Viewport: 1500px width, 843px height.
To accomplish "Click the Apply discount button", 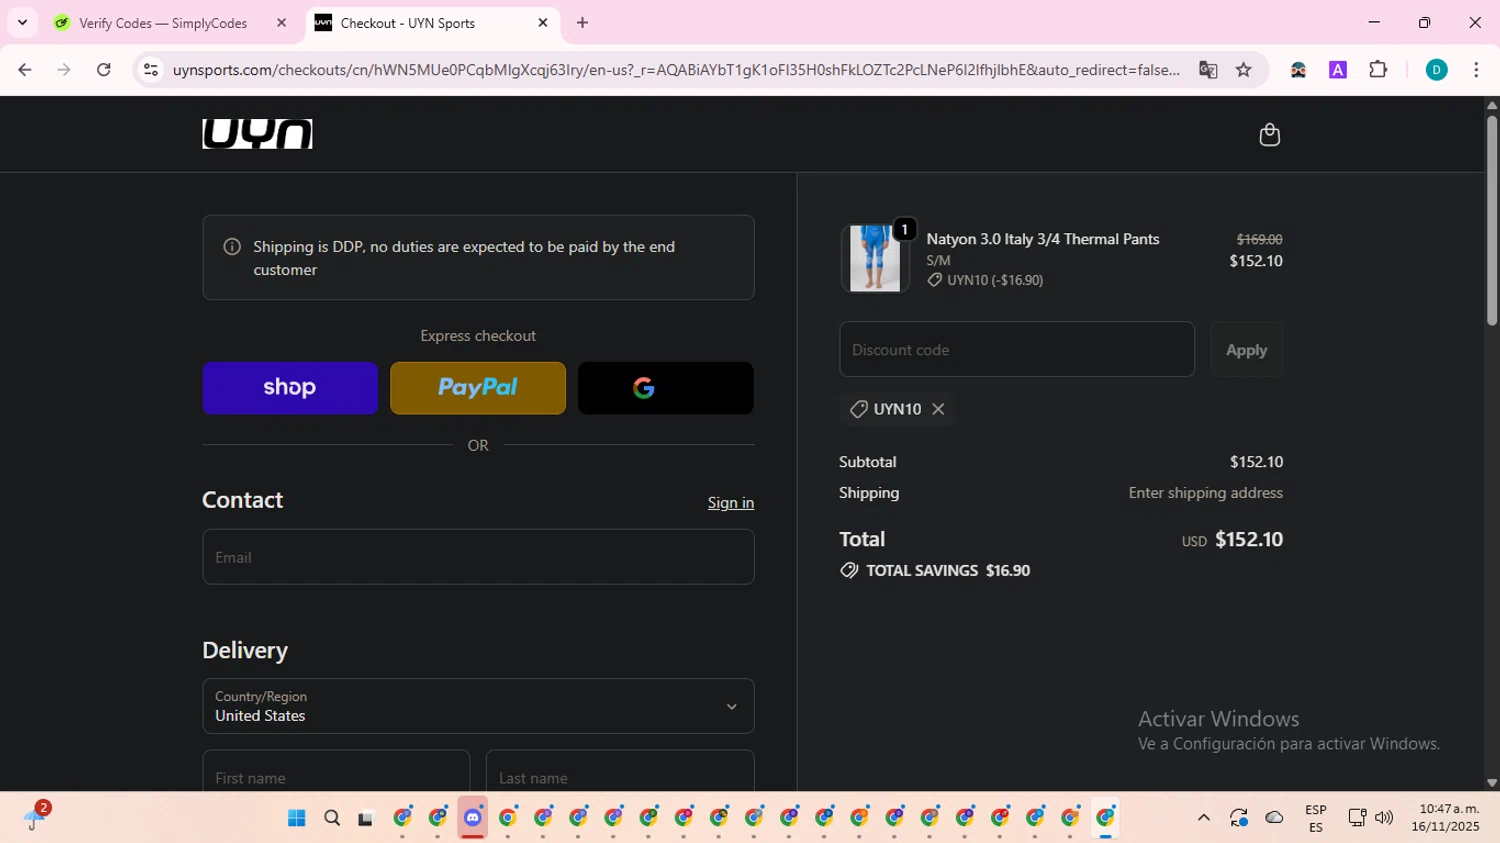I will [x=1246, y=349].
